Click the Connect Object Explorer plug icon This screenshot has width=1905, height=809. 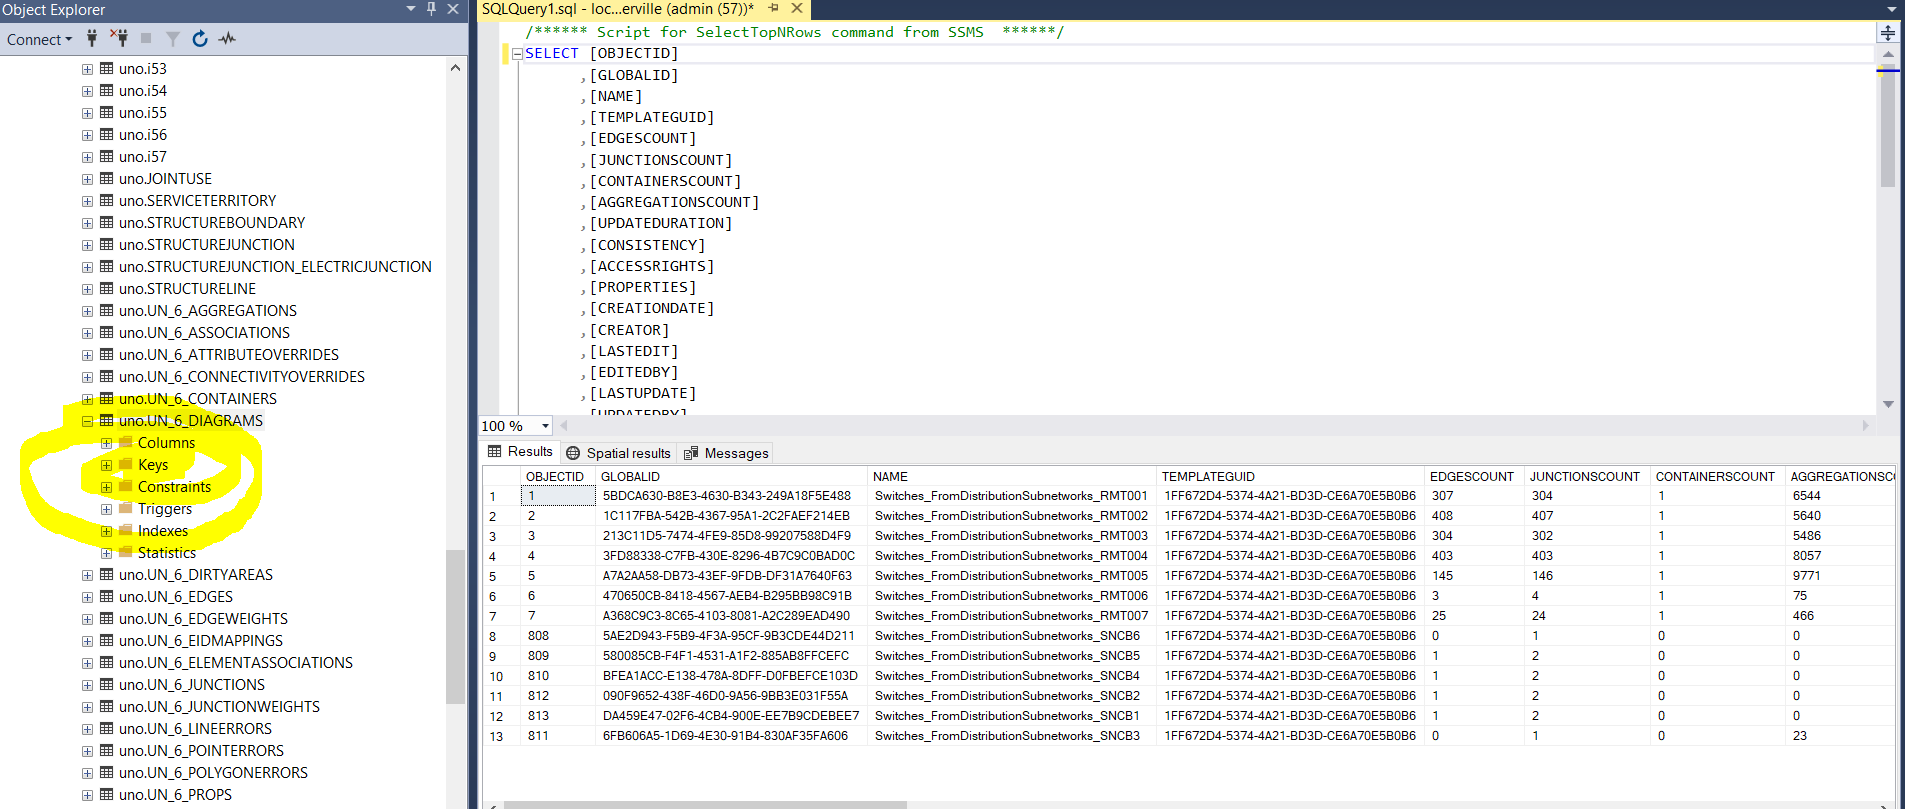[x=92, y=39]
